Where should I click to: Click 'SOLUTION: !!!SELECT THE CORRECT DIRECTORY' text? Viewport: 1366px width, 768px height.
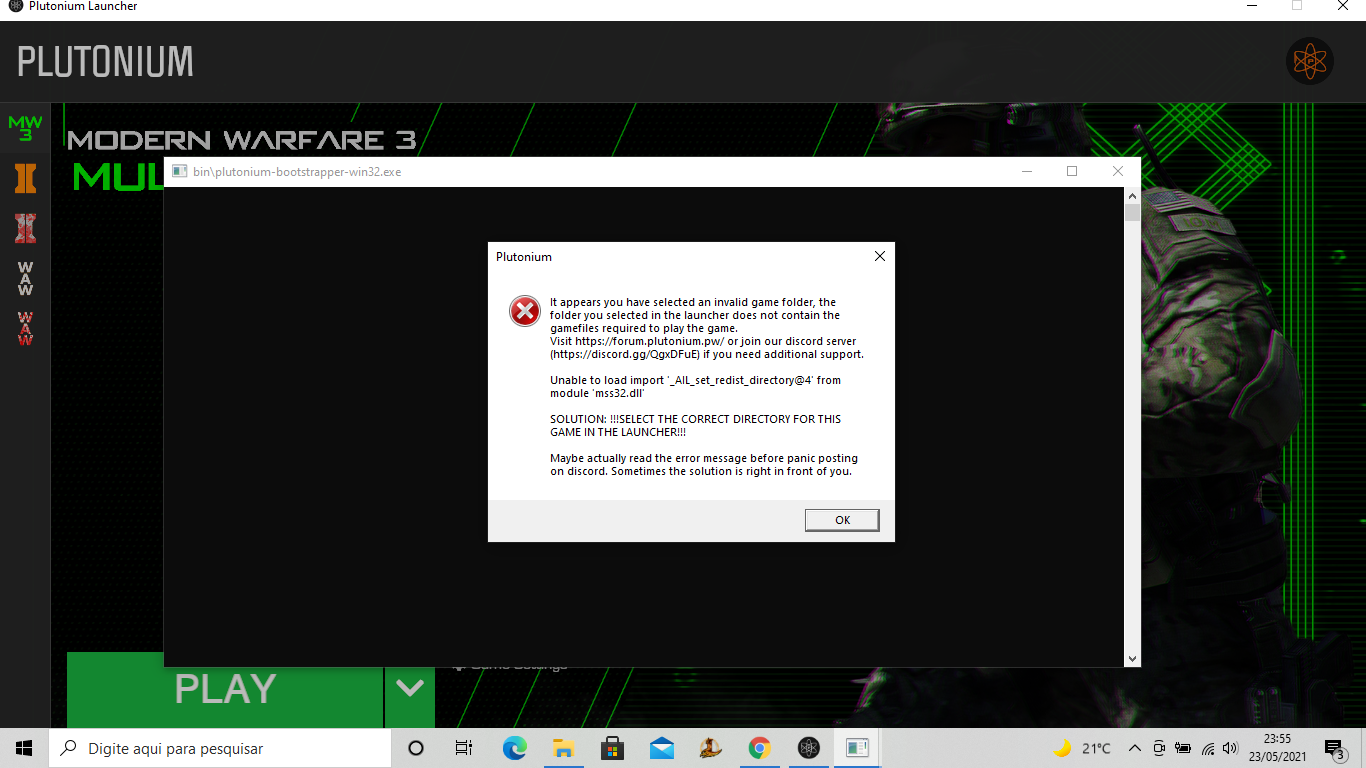696,426
